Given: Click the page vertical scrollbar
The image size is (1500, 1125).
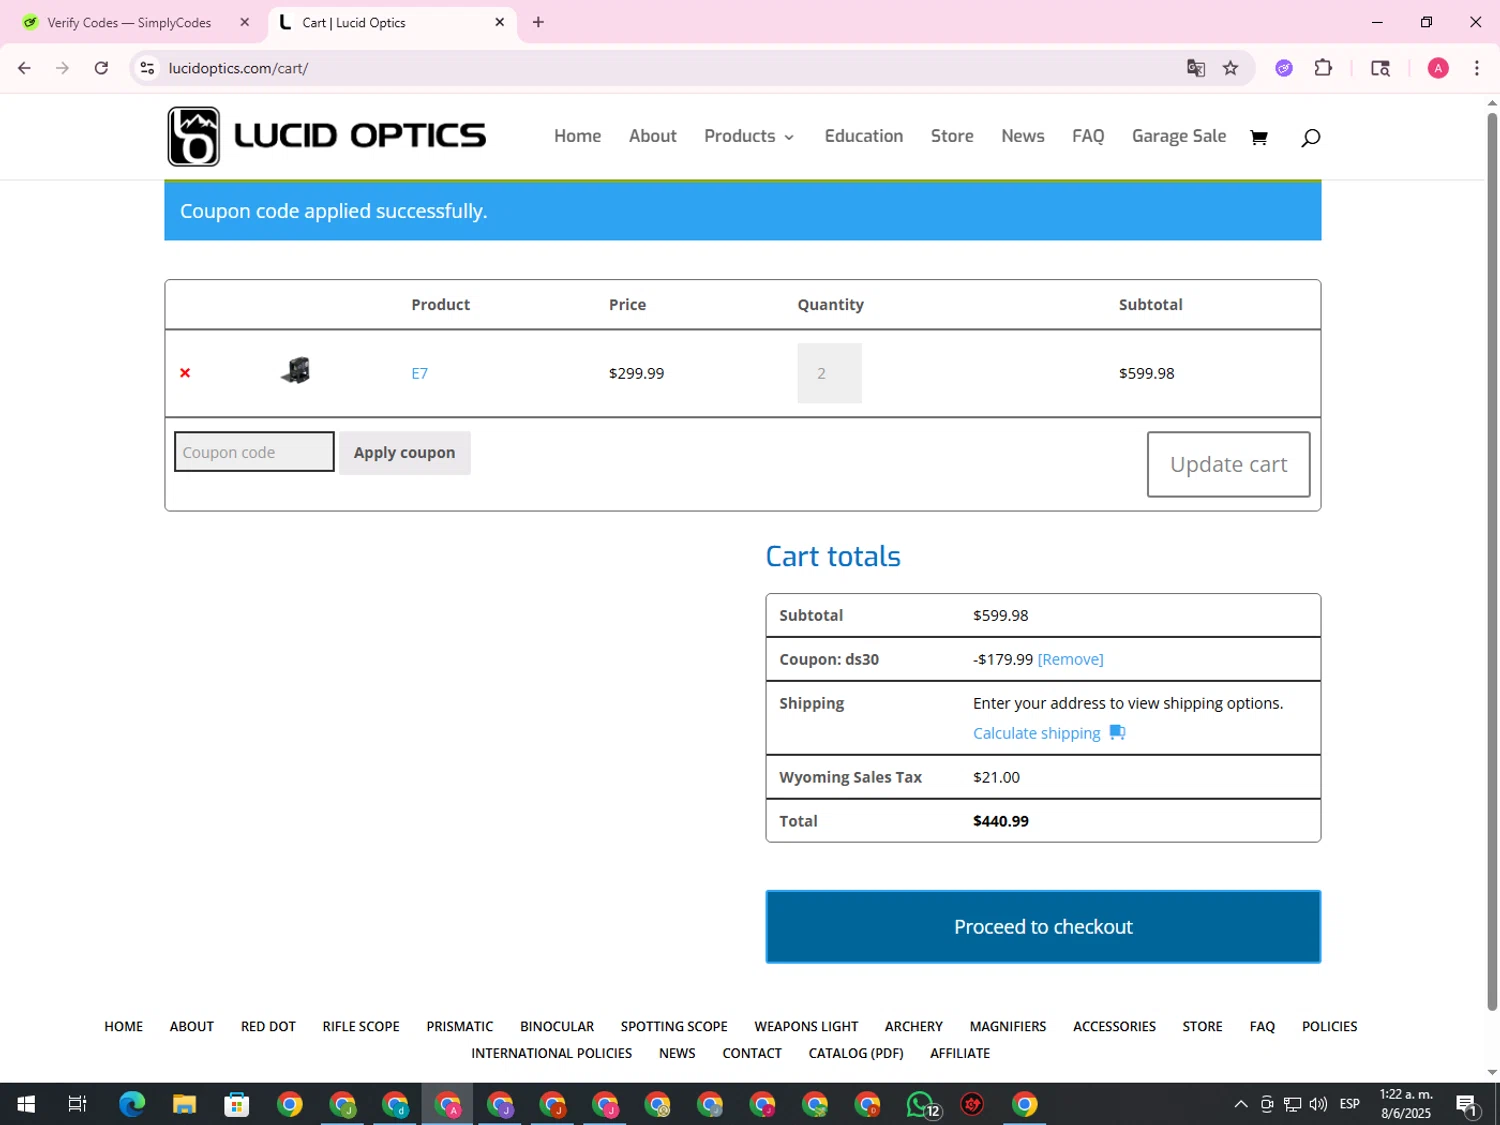Looking at the screenshot, I should 1492,560.
